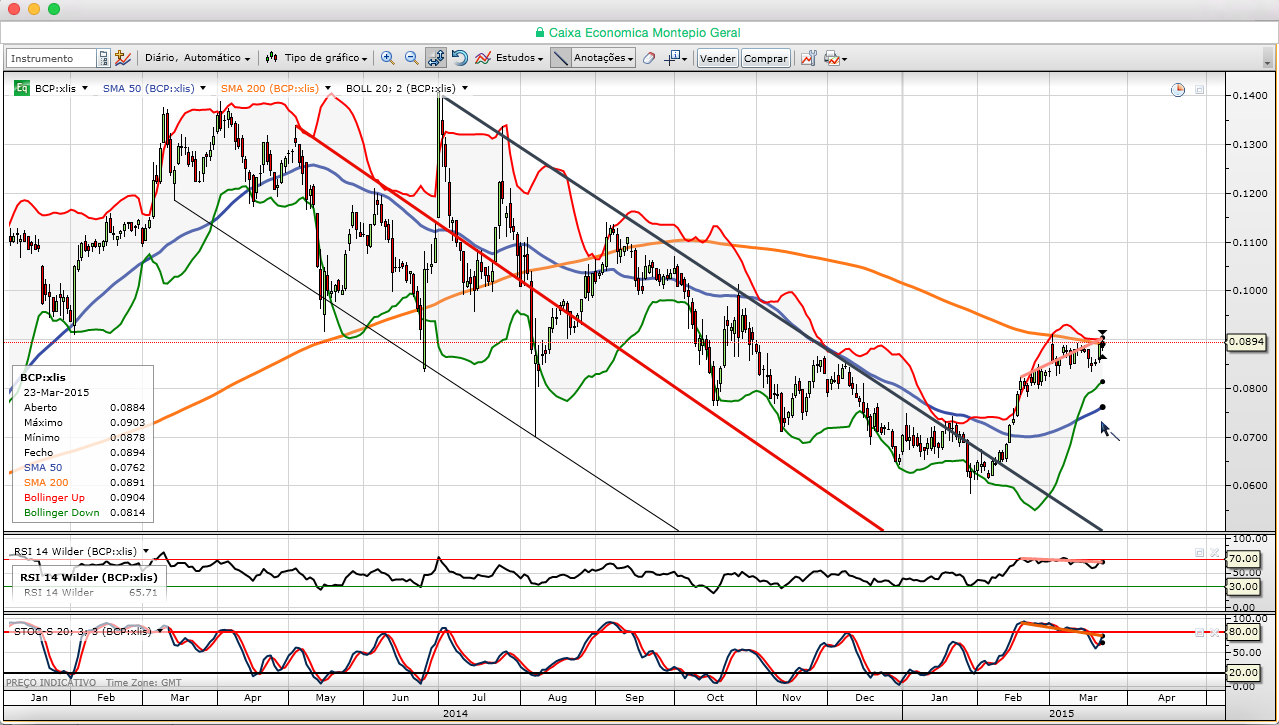
Task: Click the pie chart icon at chart top right
Action: pos(1178,90)
